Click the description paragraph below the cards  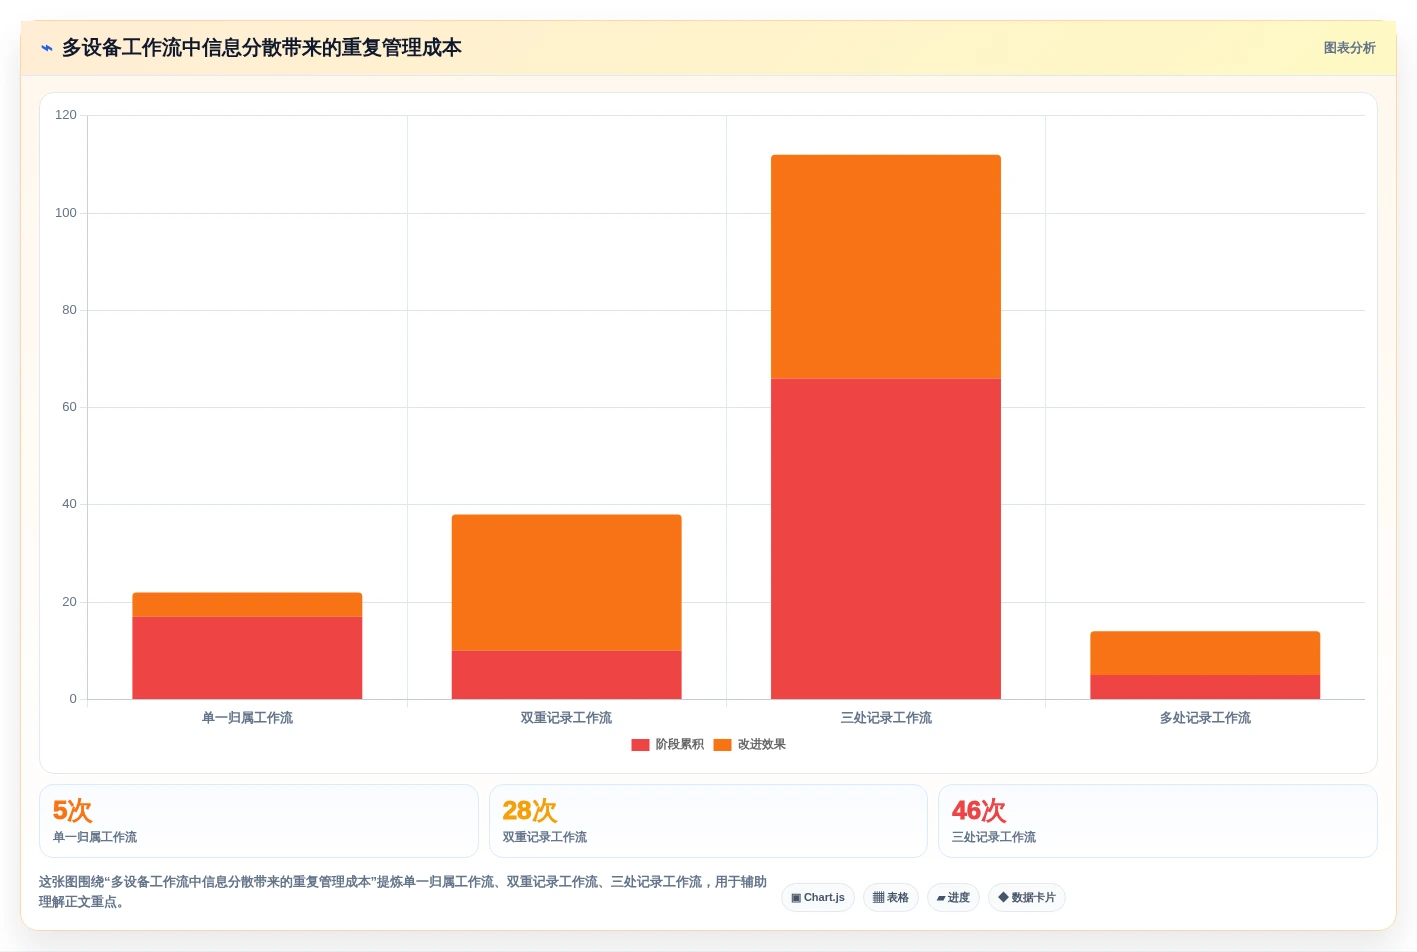pyautogui.click(x=403, y=892)
